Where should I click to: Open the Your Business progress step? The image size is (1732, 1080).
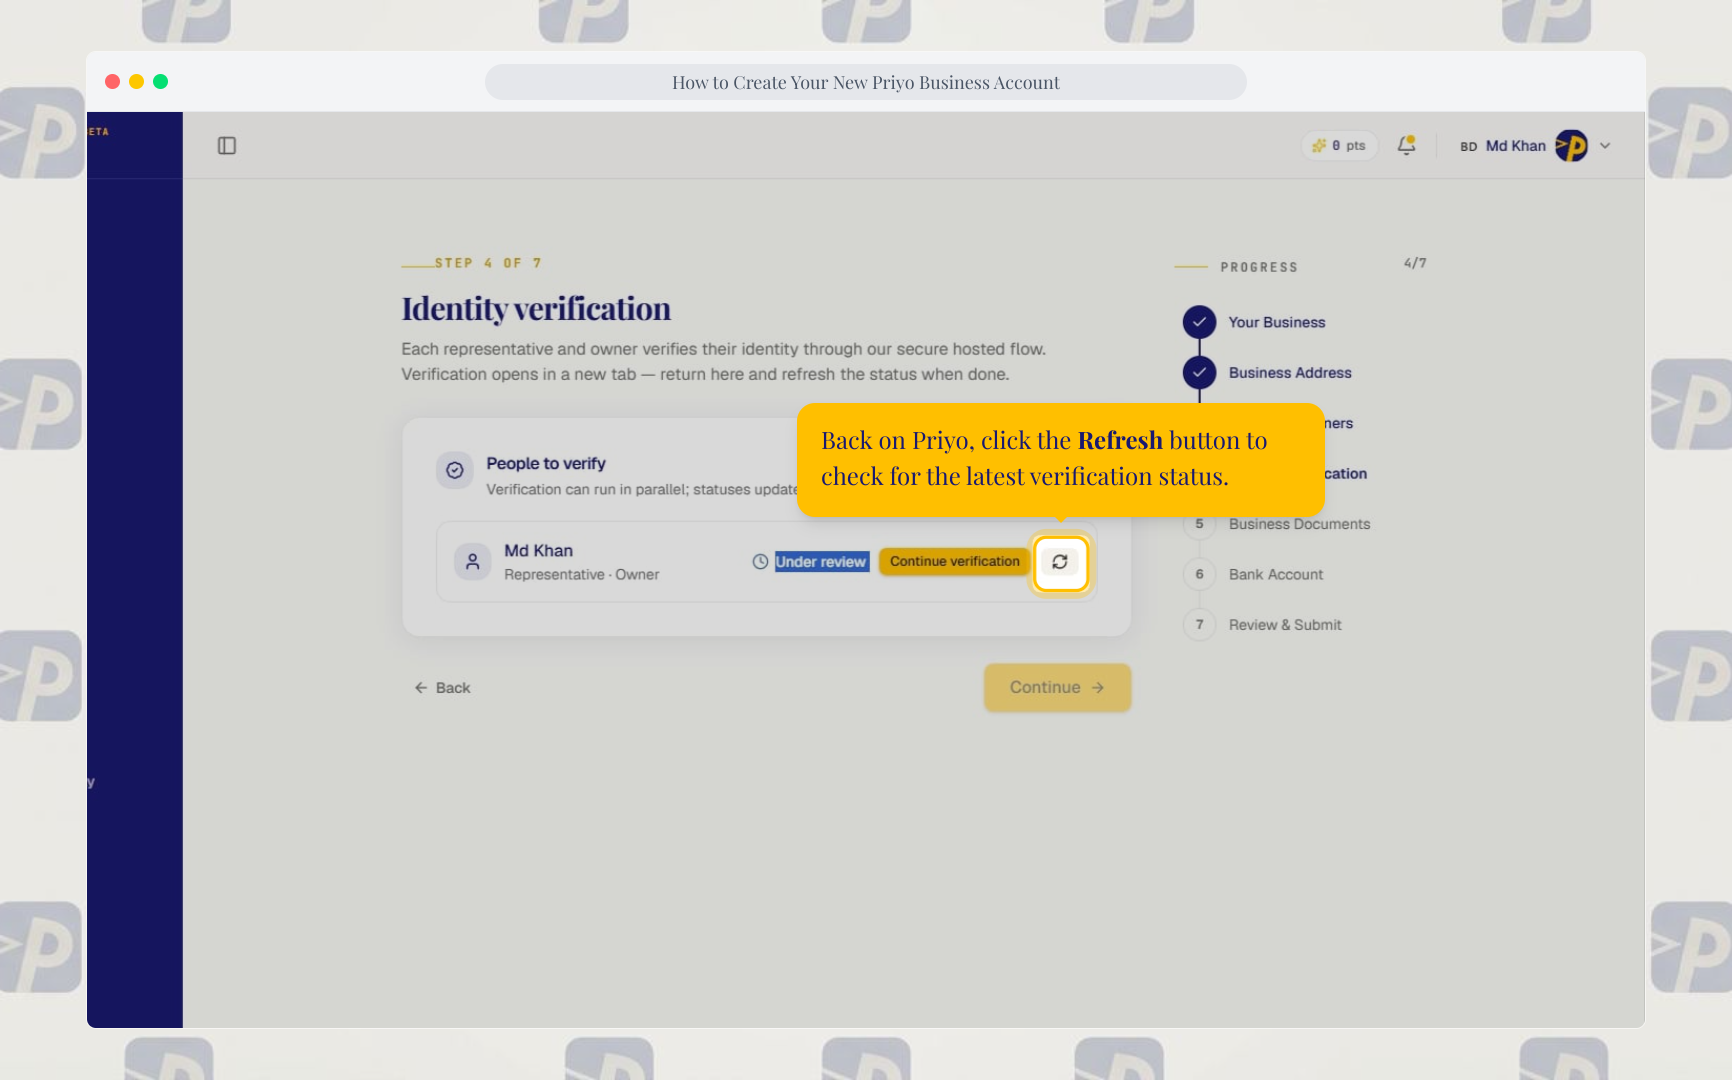pyautogui.click(x=1277, y=322)
